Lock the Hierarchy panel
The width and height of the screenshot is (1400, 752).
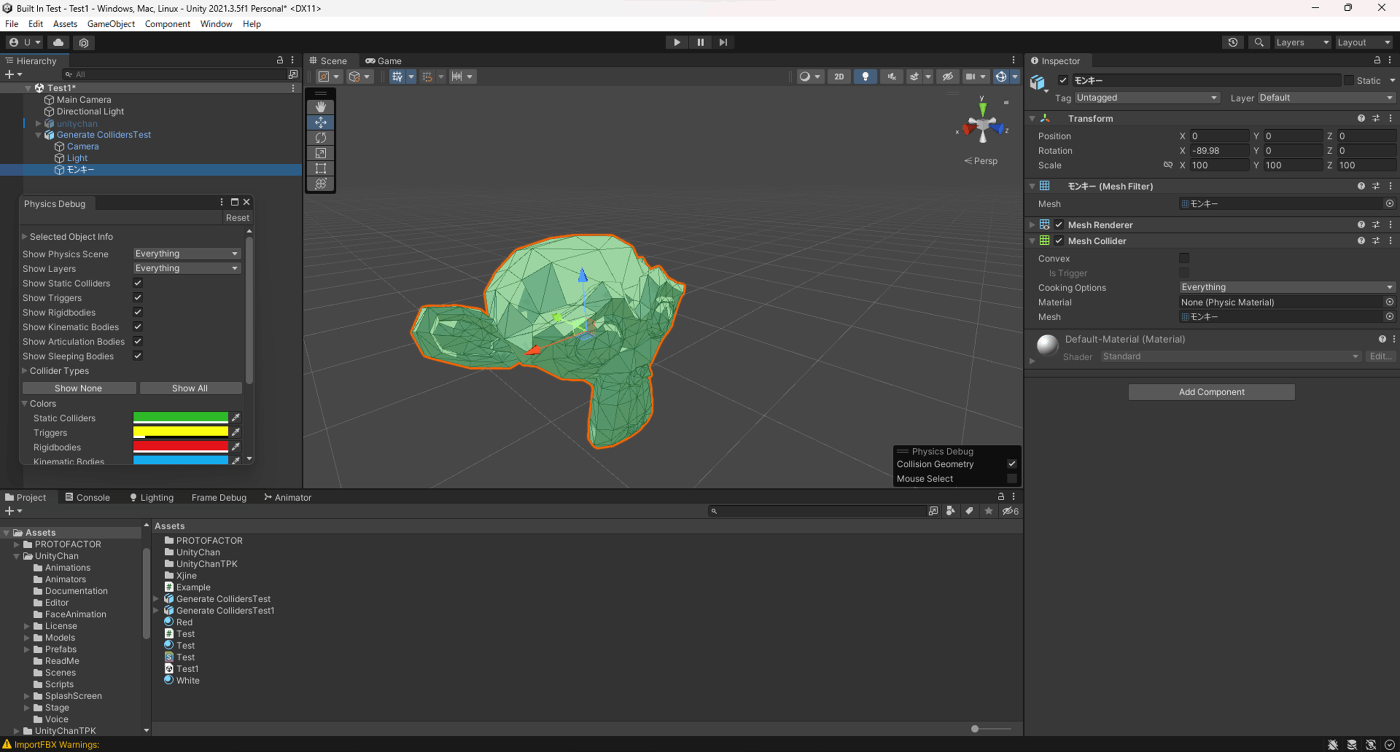click(x=280, y=61)
